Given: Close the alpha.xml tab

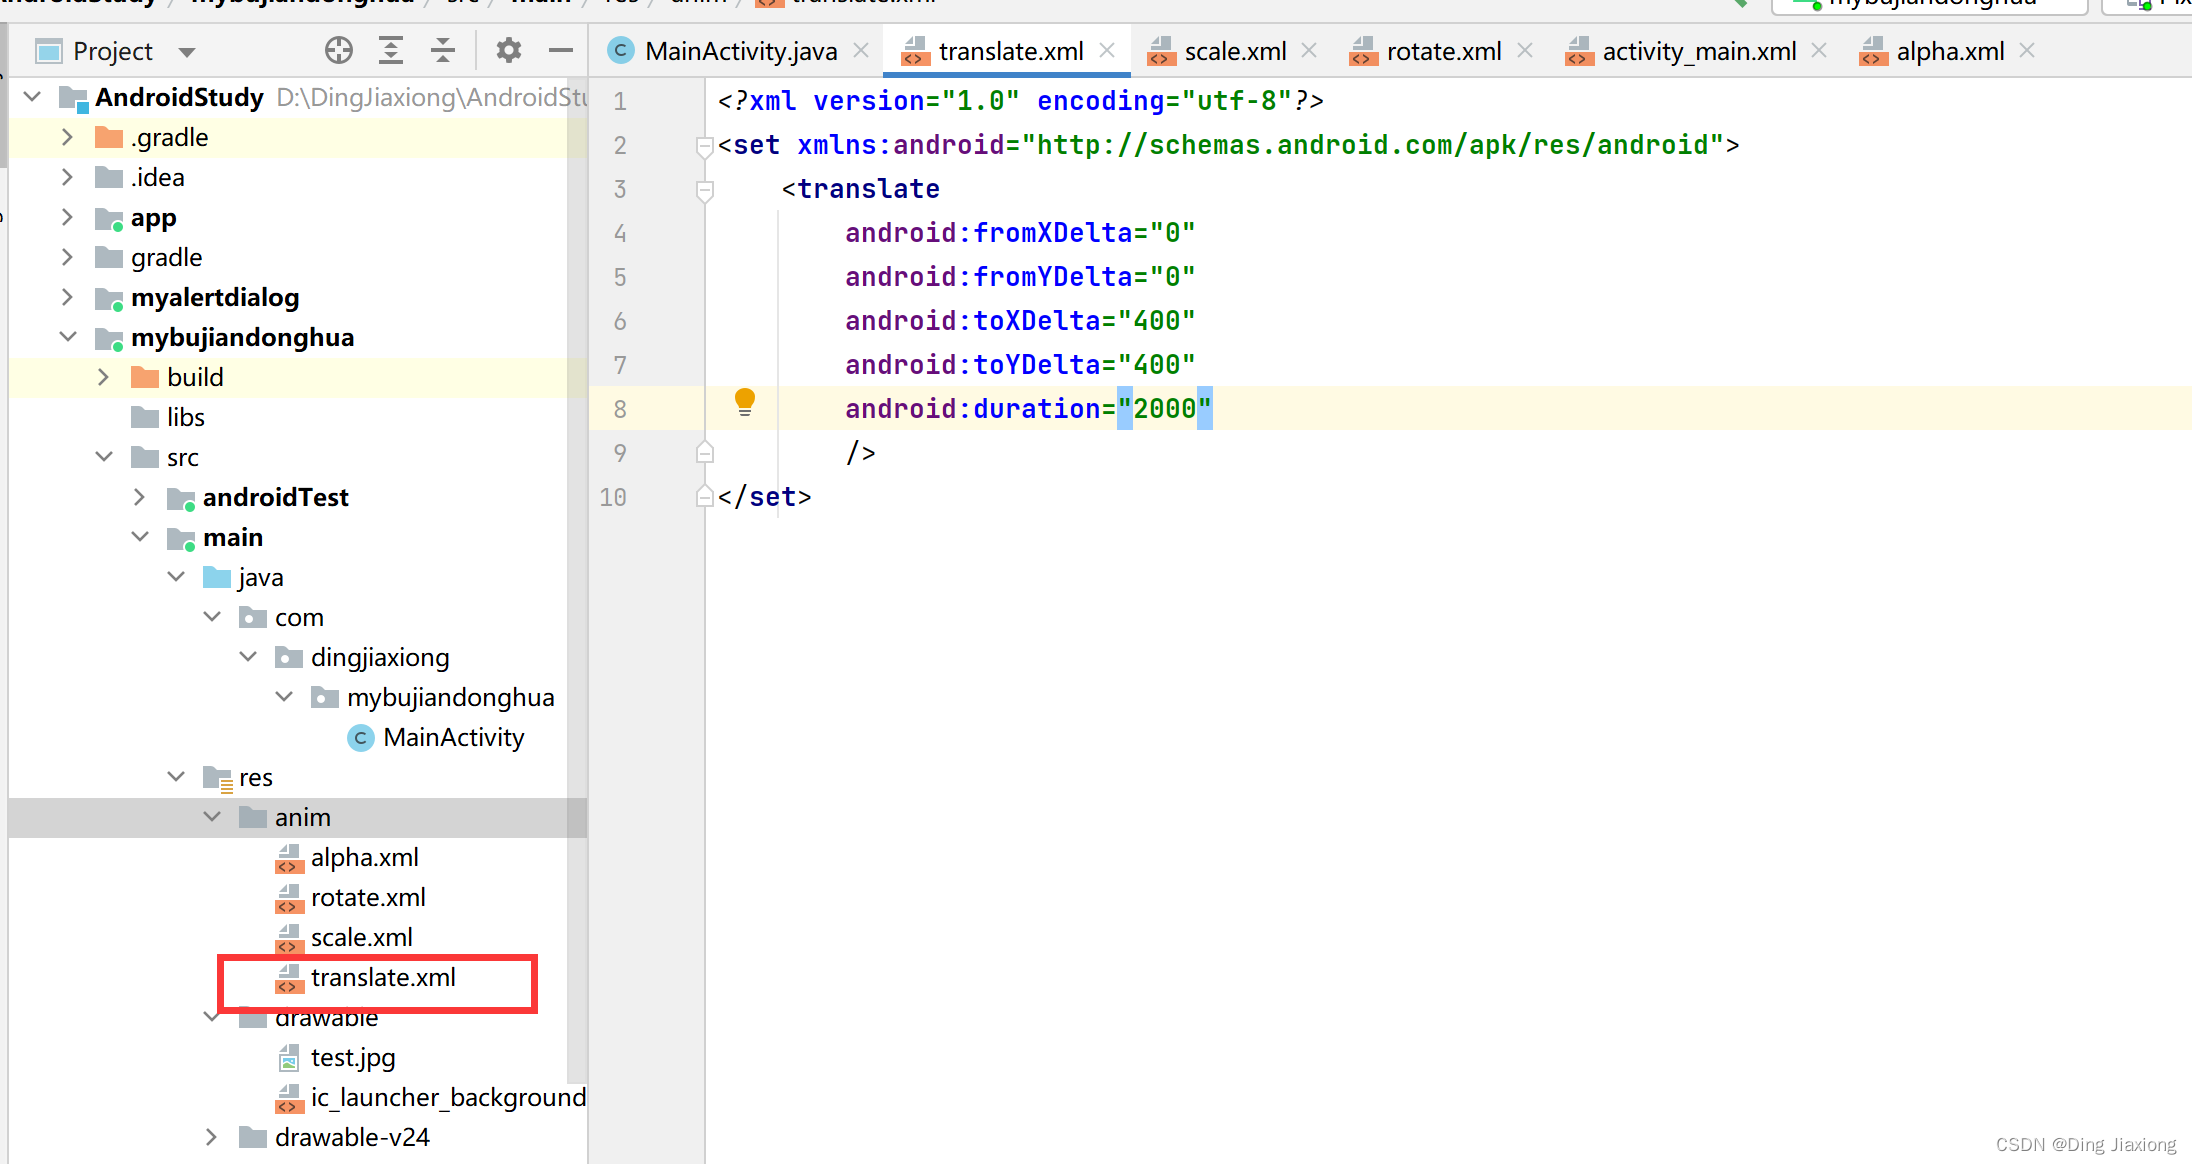Looking at the screenshot, I should (2027, 50).
